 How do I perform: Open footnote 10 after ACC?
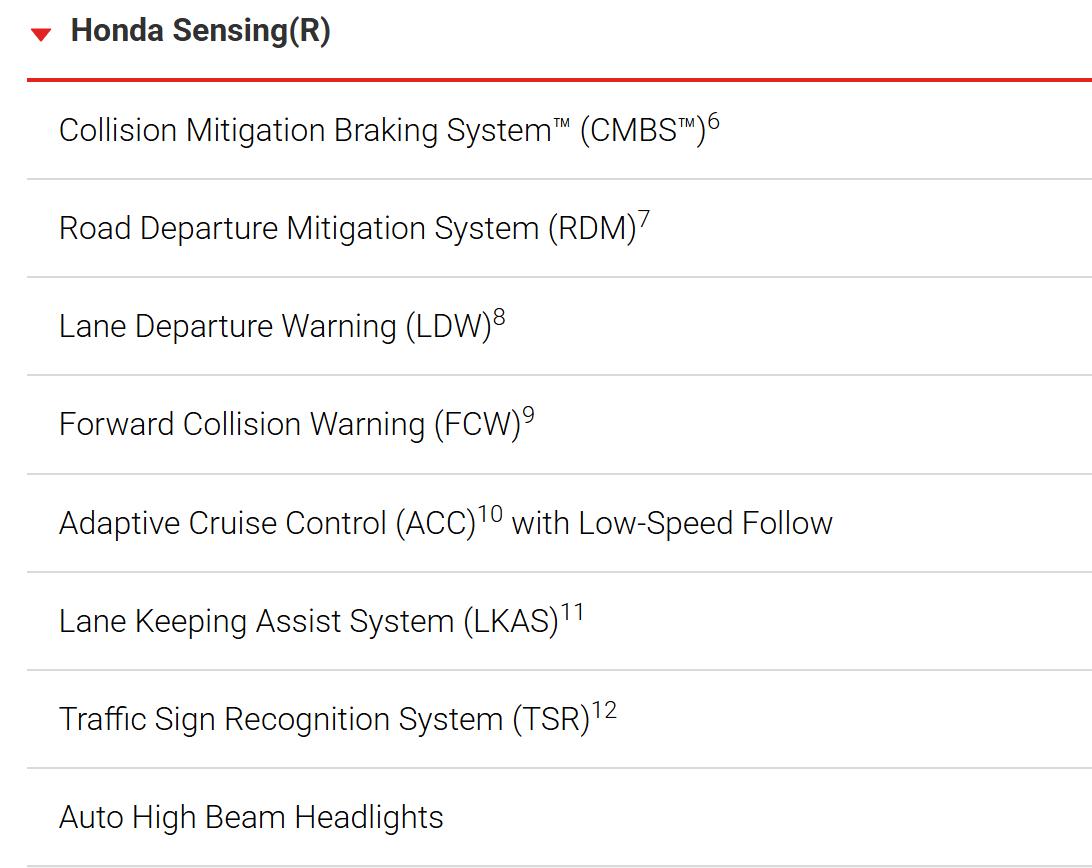490,514
